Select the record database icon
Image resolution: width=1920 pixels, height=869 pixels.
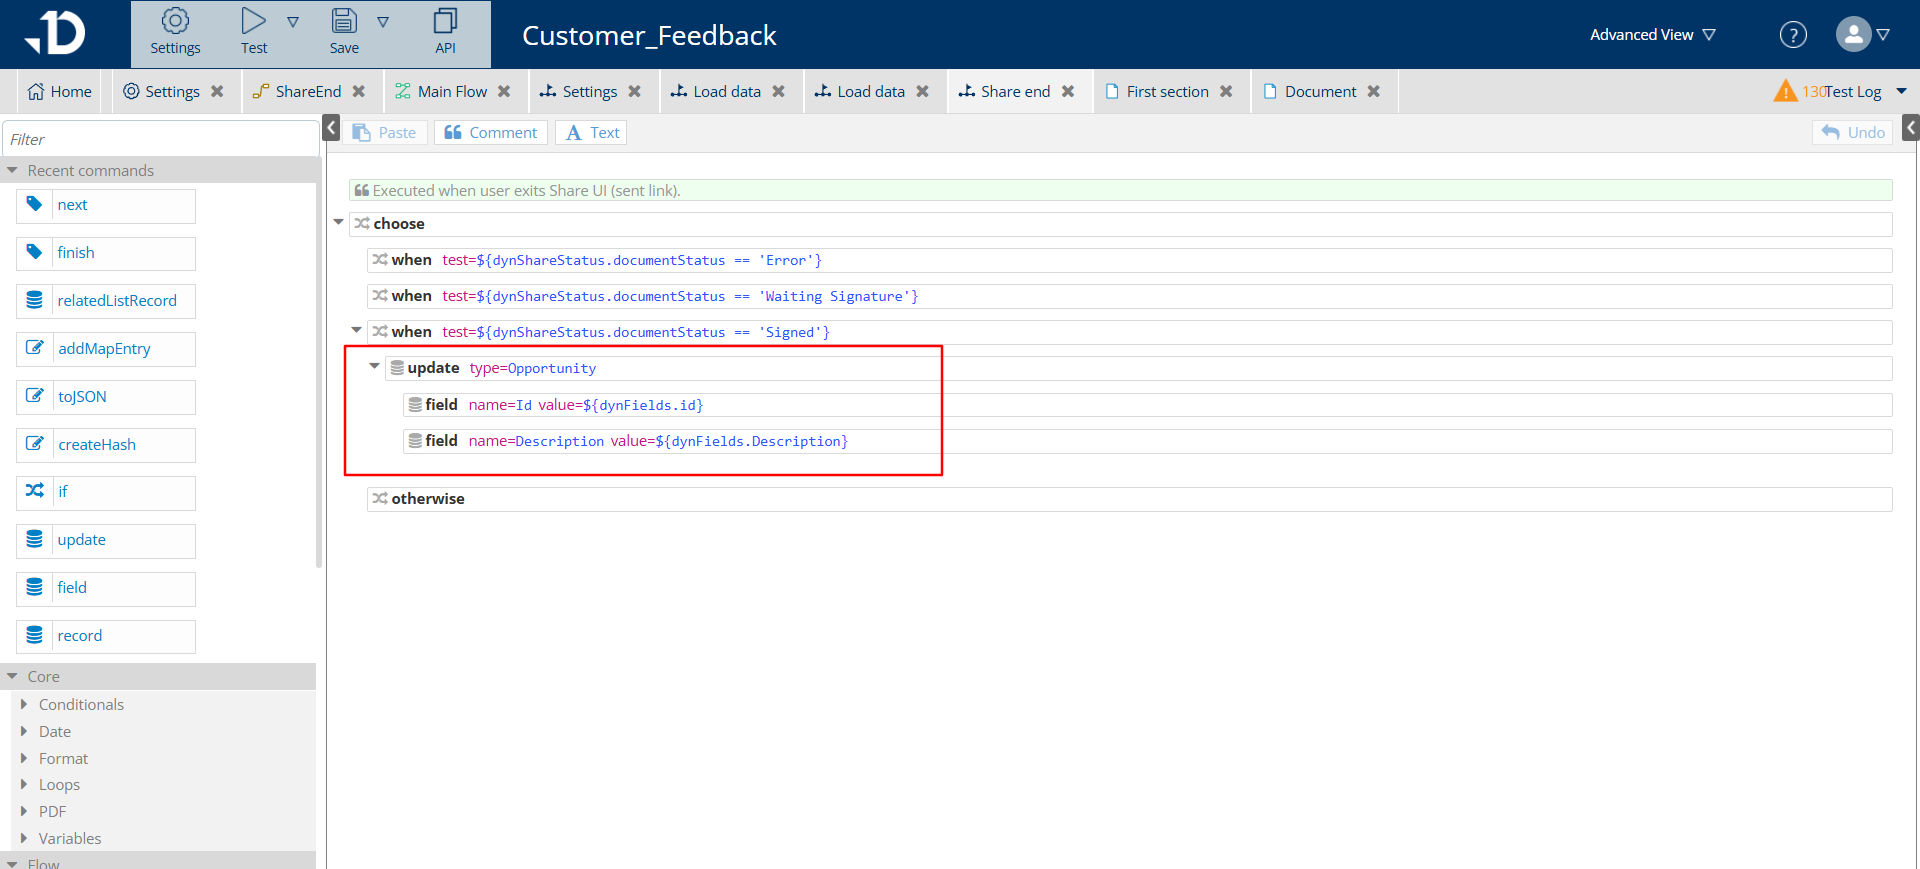pos(34,635)
